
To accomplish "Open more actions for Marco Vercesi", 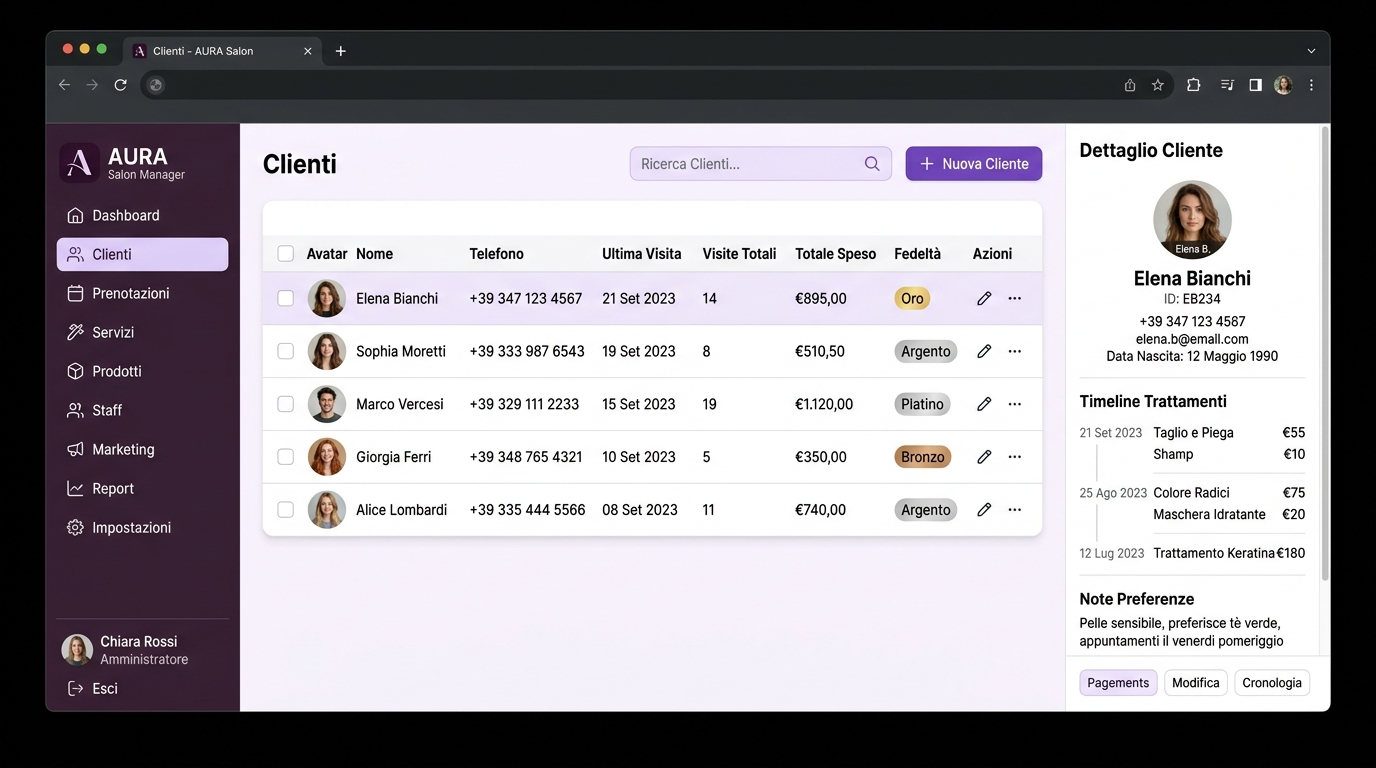I will pos(1015,404).
